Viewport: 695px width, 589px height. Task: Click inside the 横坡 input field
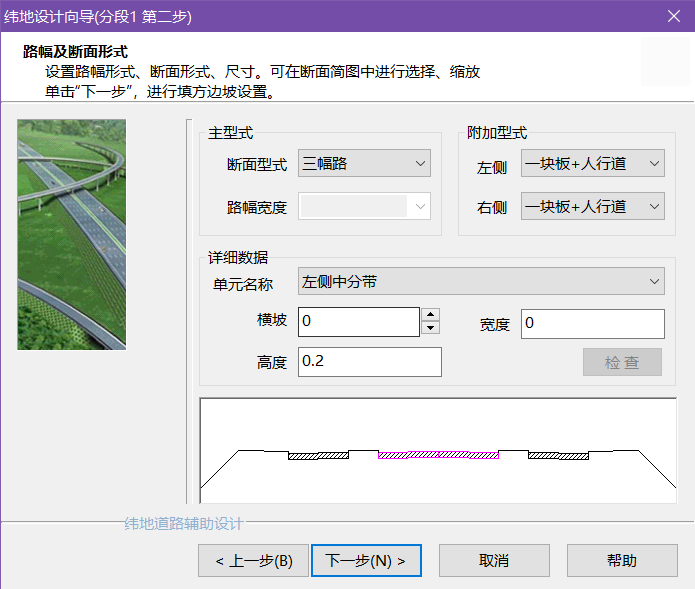tap(358, 322)
